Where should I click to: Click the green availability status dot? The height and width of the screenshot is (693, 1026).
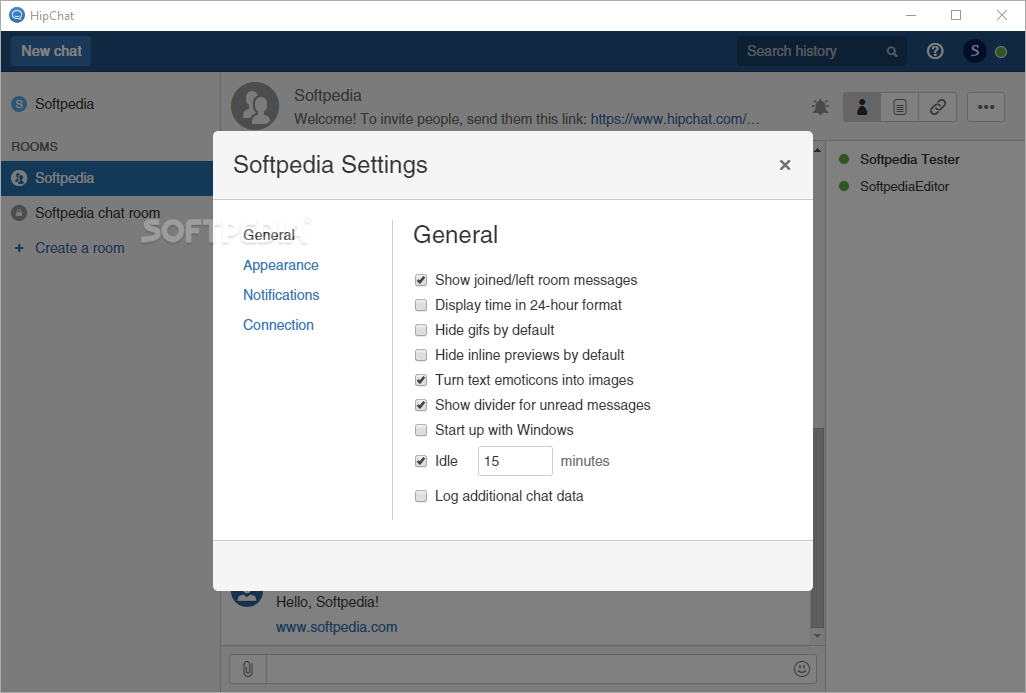coord(1001,52)
